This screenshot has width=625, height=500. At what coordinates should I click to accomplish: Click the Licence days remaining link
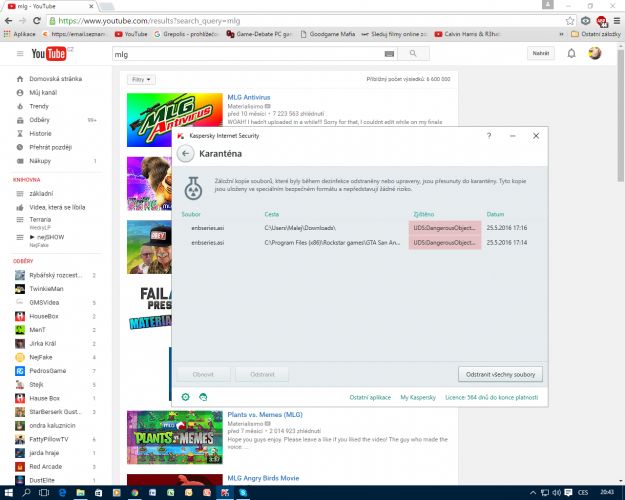click(491, 397)
